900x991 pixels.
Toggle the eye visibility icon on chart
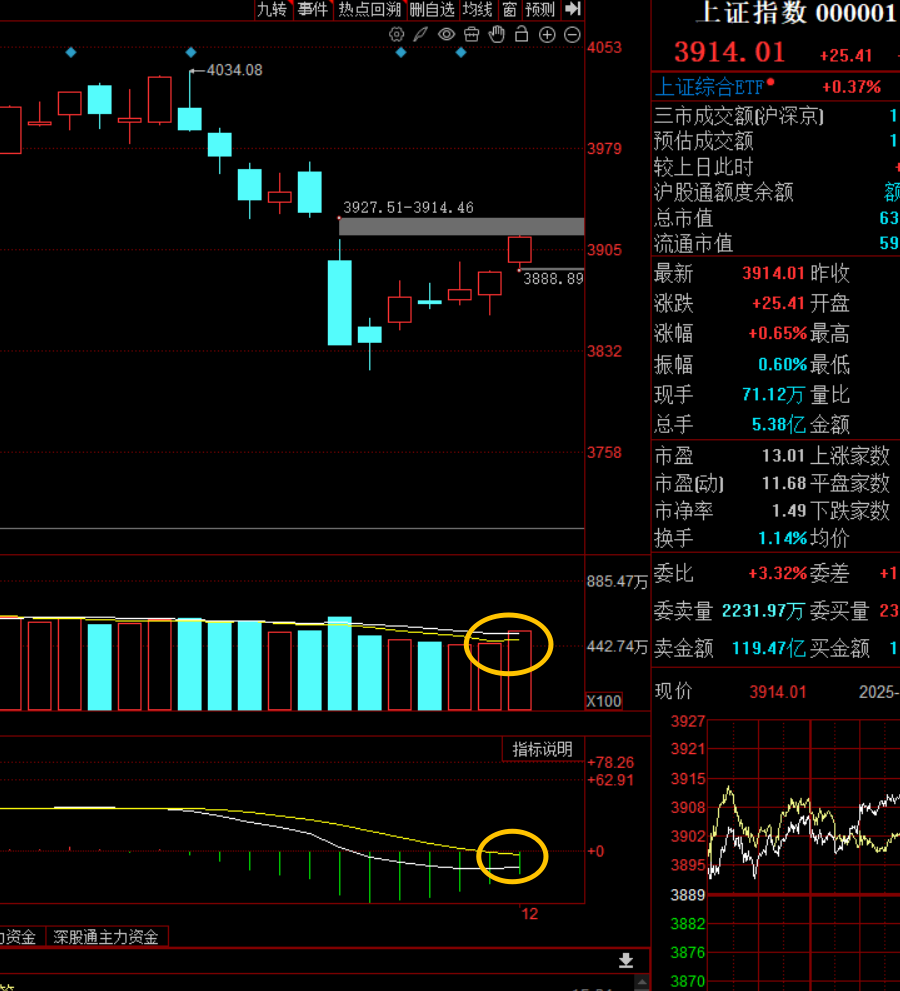[x=446, y=35]
